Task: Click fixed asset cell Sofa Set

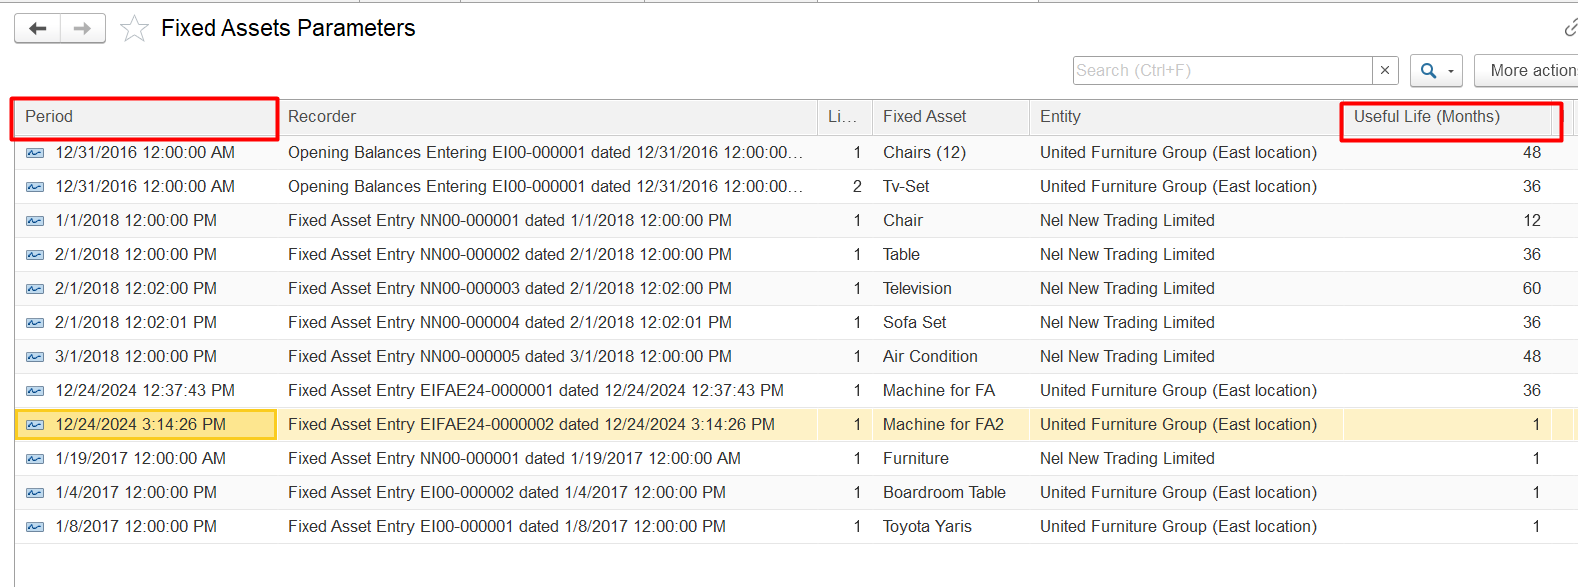Action: 914,323
